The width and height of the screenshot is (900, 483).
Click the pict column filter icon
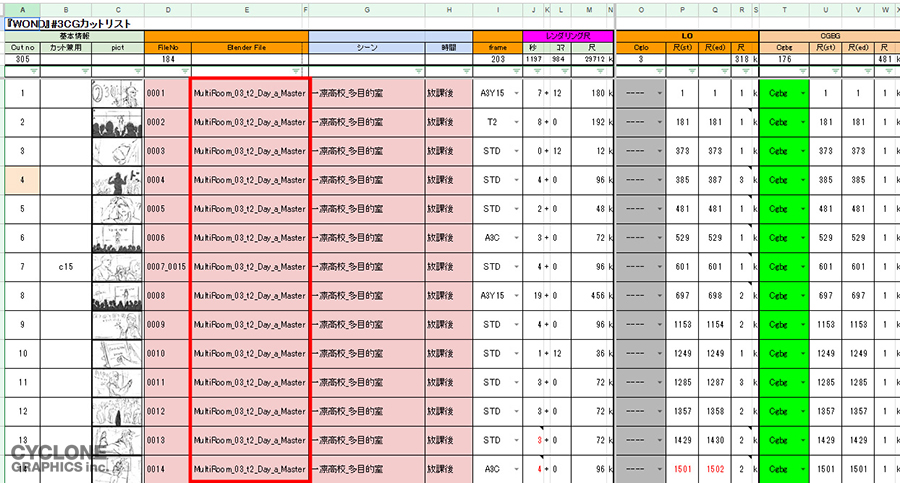[137, 71]
